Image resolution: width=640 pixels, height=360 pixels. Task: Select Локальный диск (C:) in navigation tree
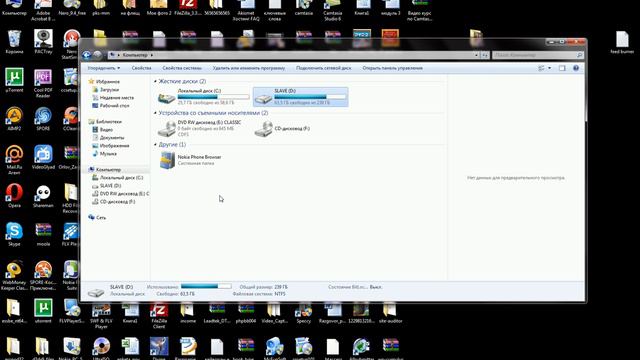click(x=121, y=178)
